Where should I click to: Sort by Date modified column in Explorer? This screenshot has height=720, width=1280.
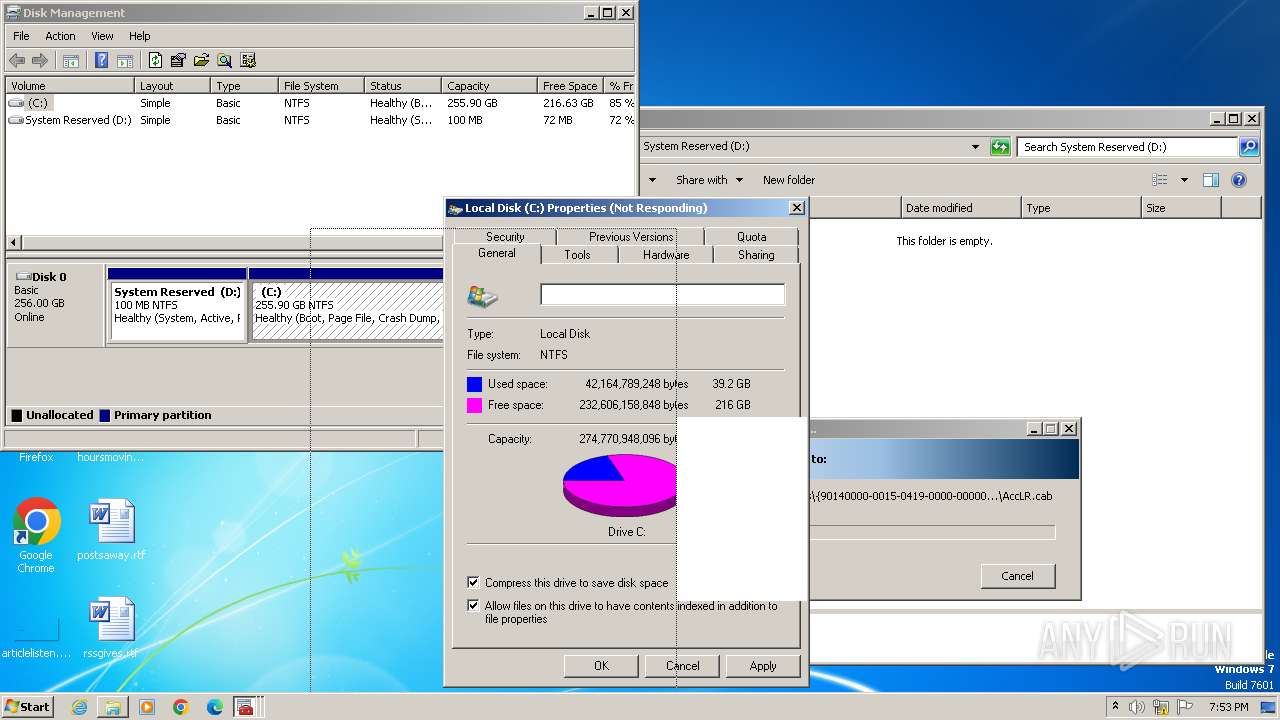tap(961, 208)
